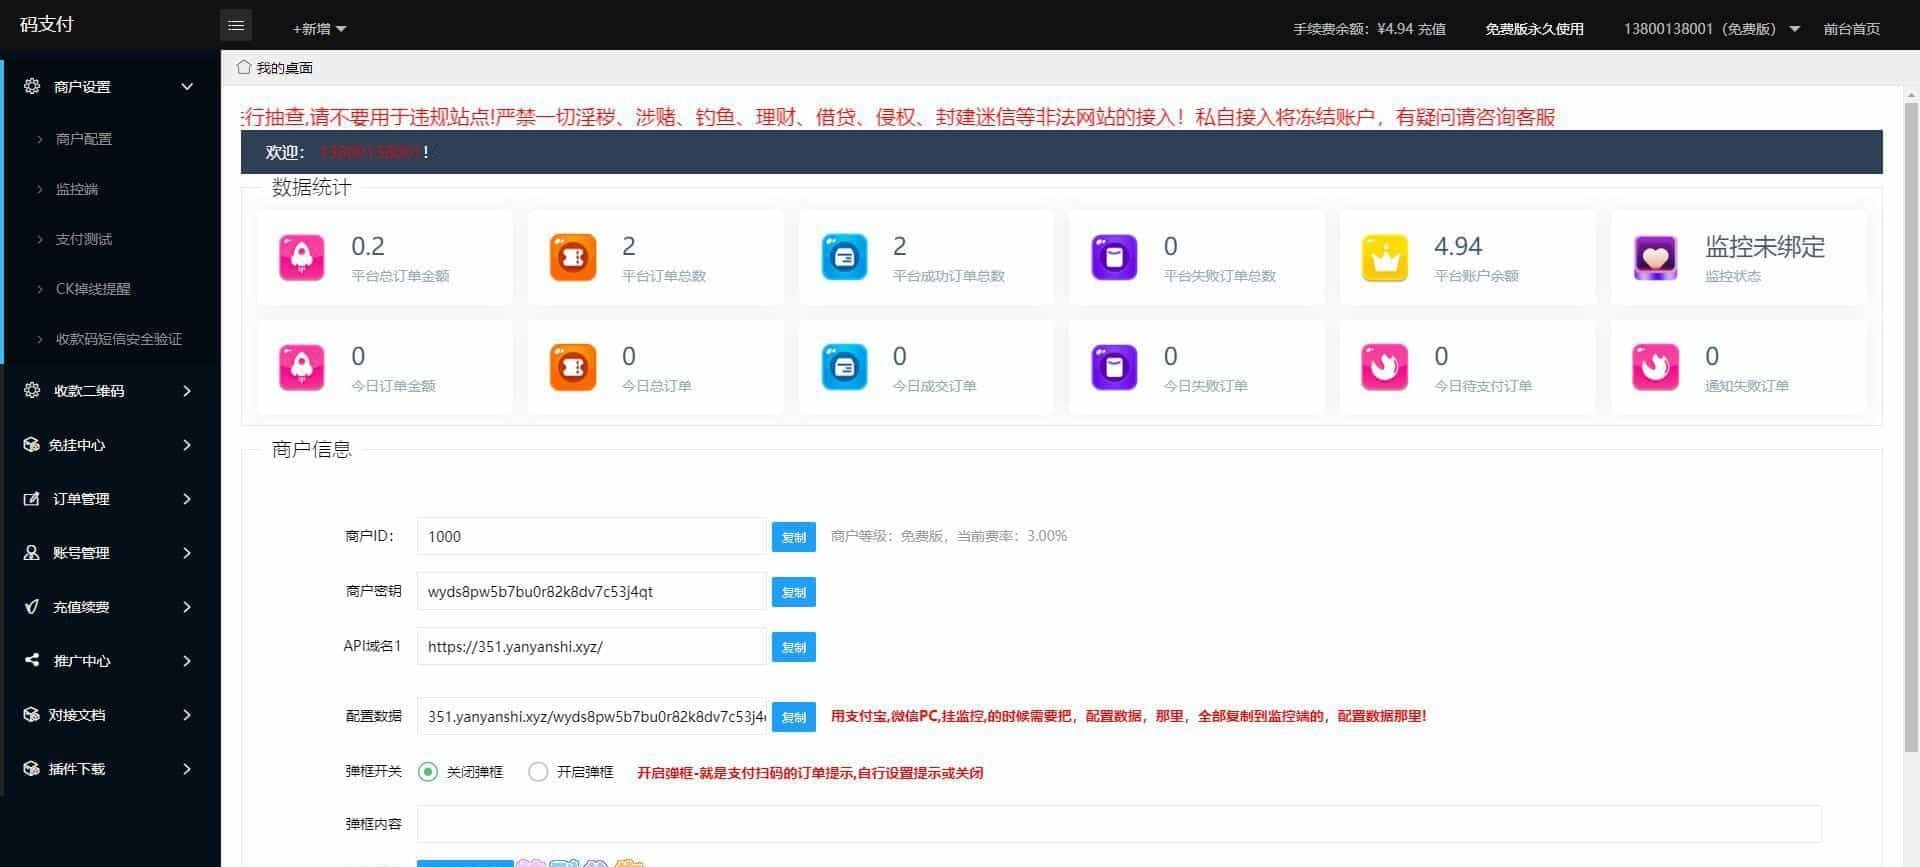Click the 4.94 account balance value

[x=1458, y=246]
